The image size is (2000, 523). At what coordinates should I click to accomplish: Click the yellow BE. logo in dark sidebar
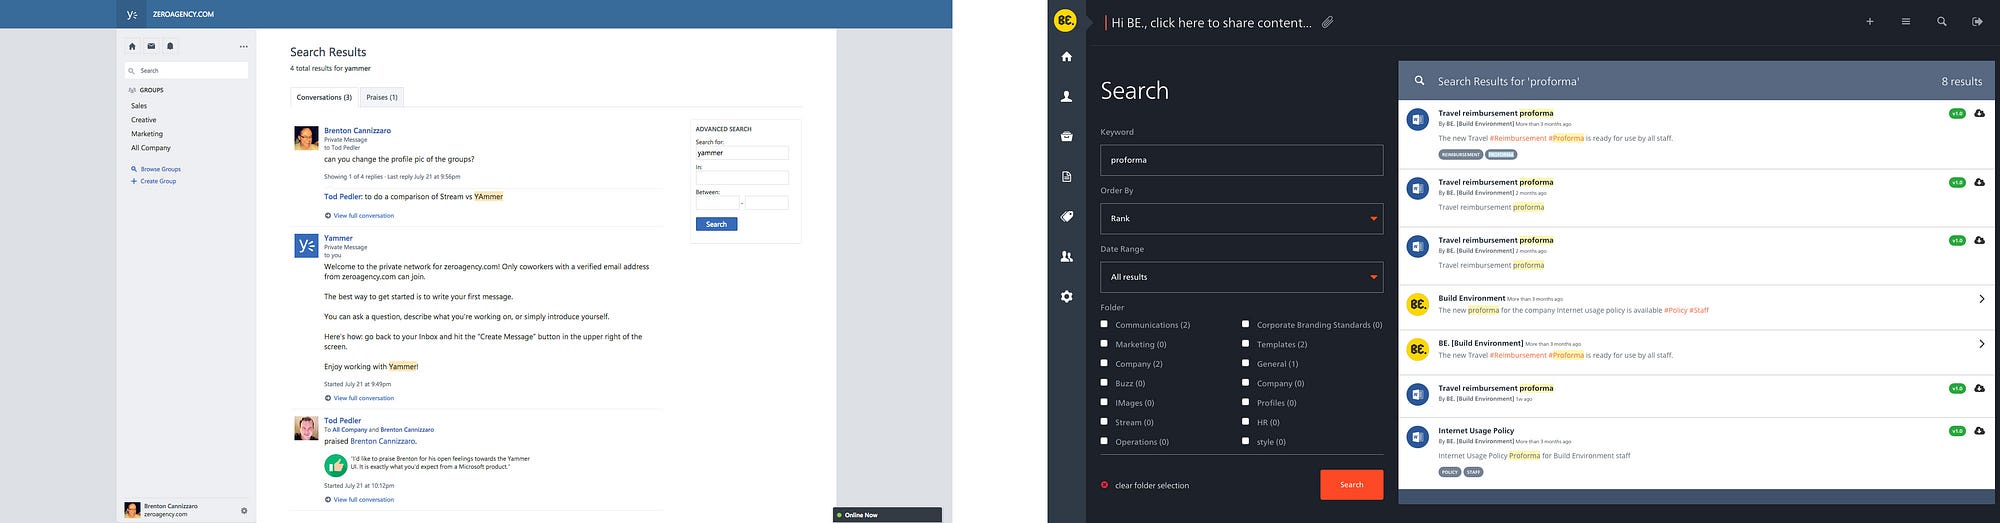1066,20
